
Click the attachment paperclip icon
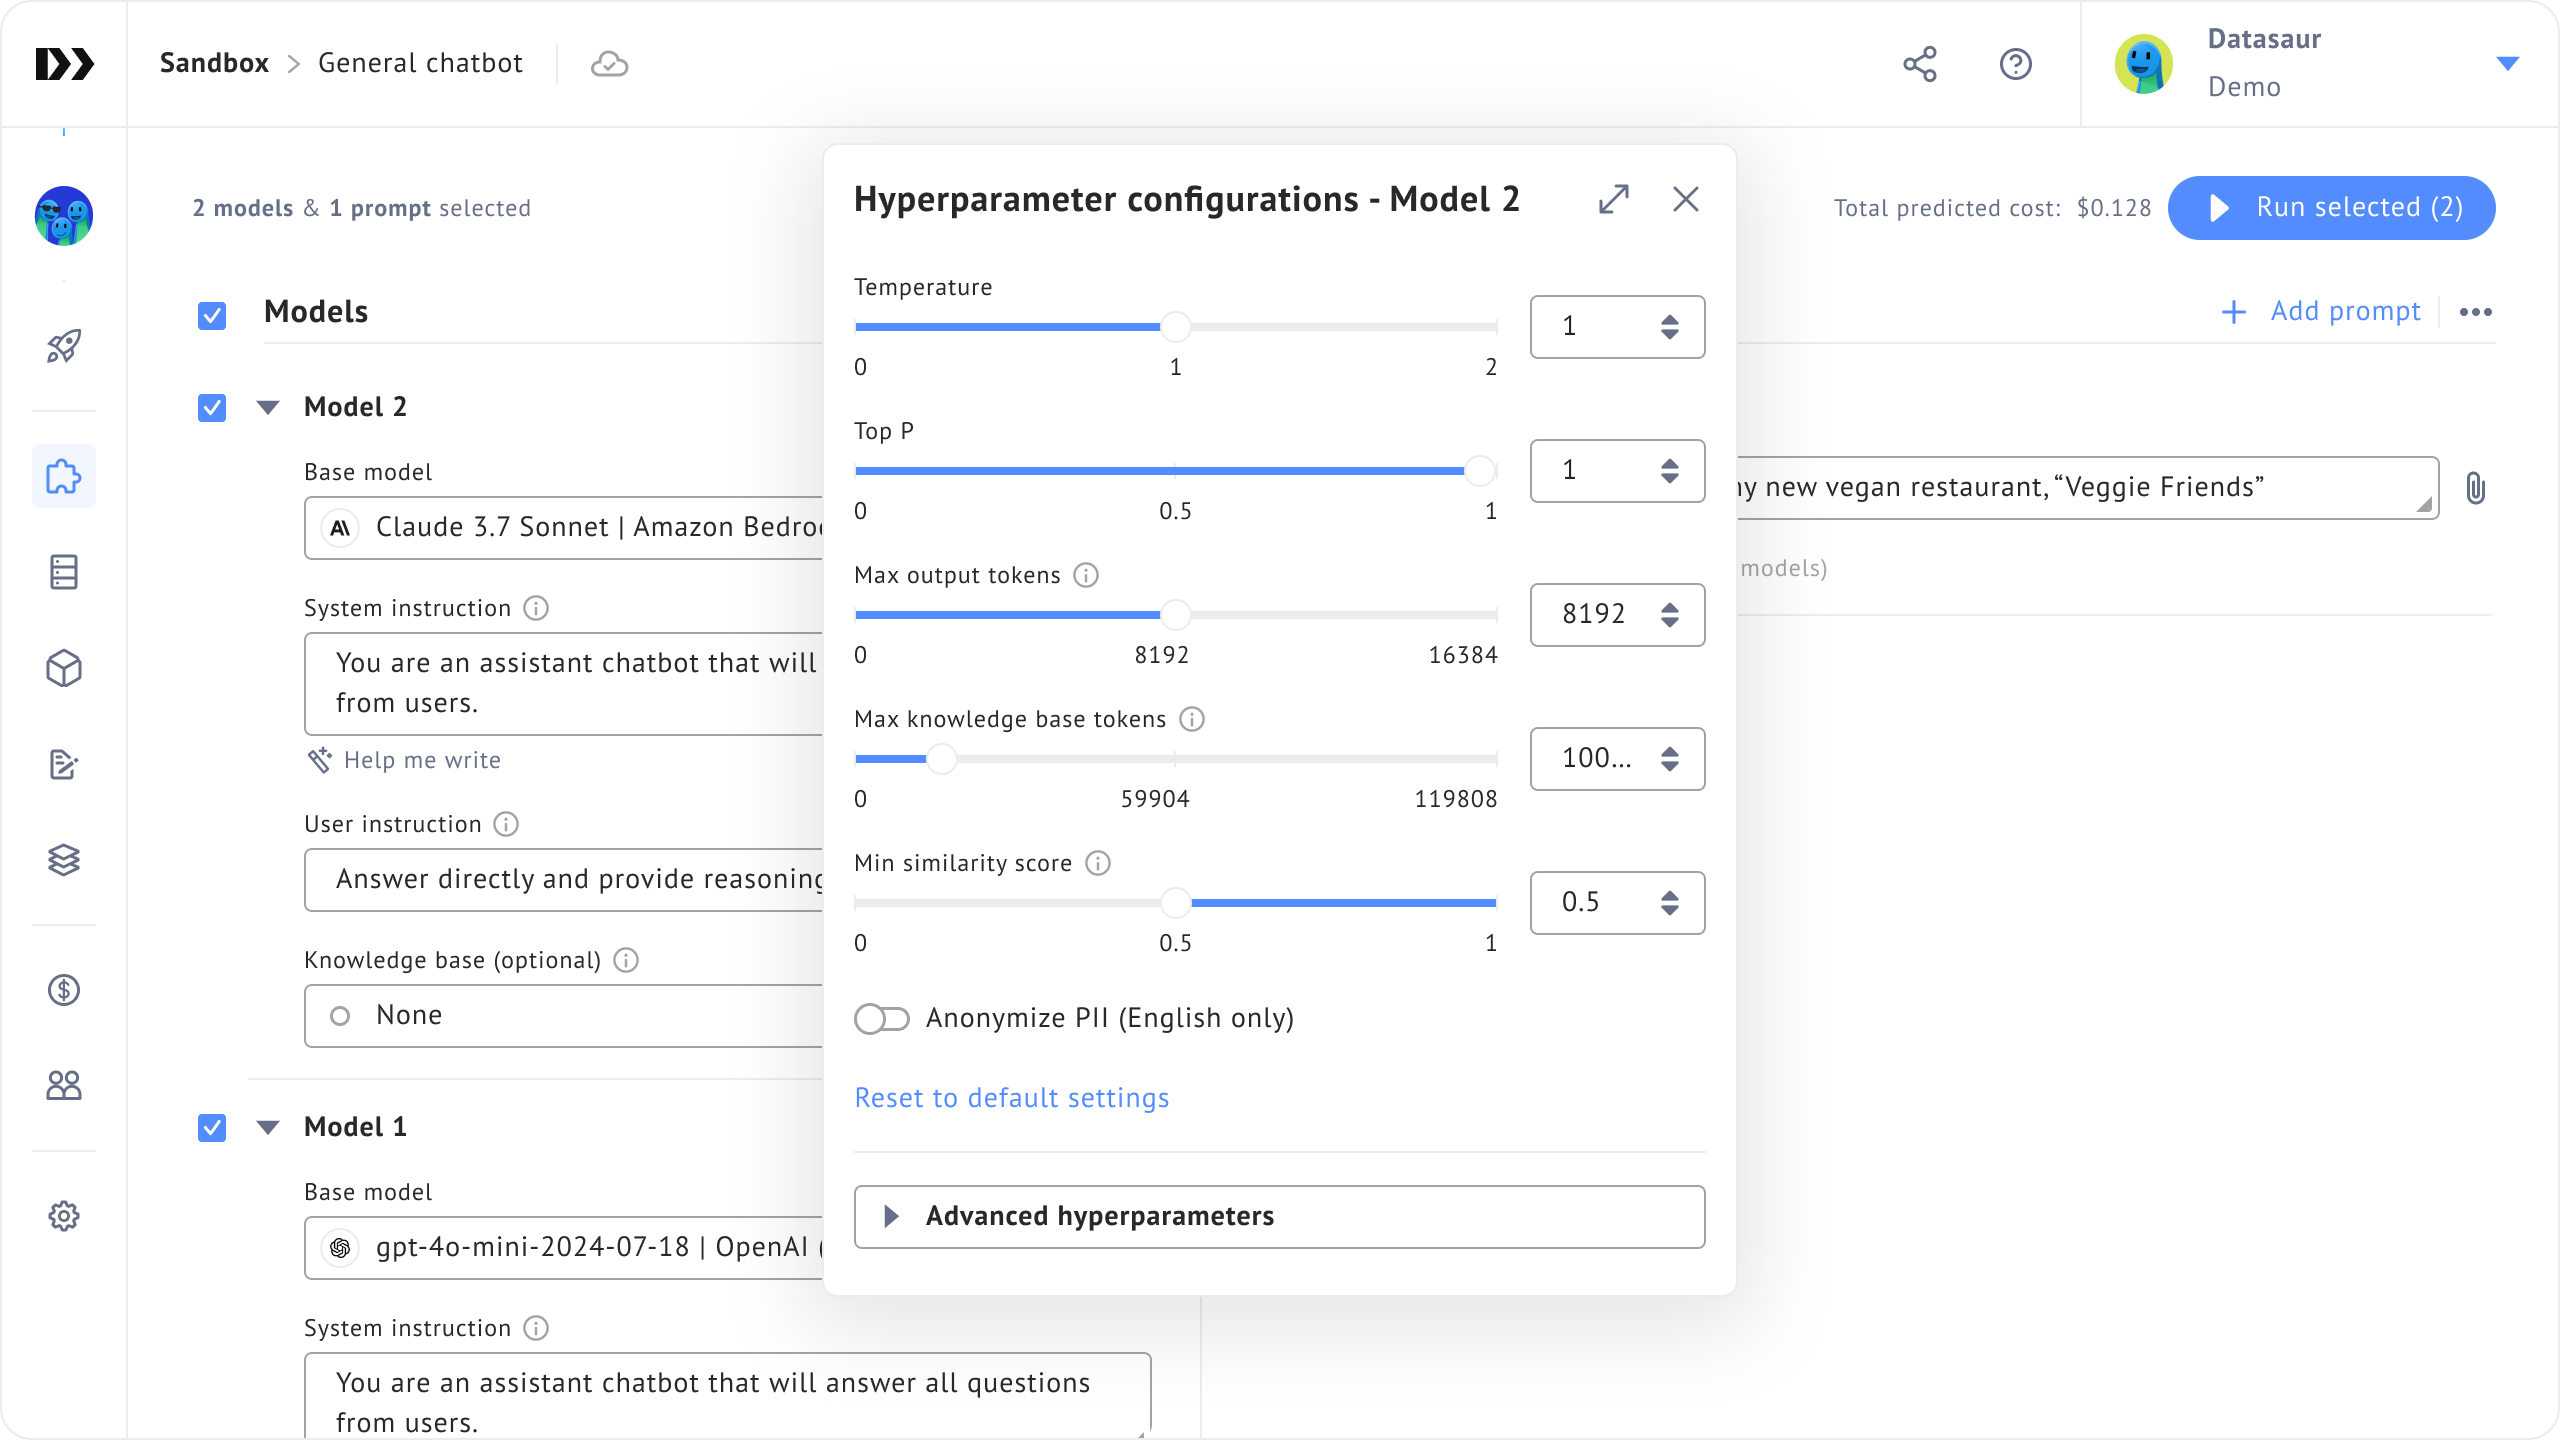[2475, 488]
